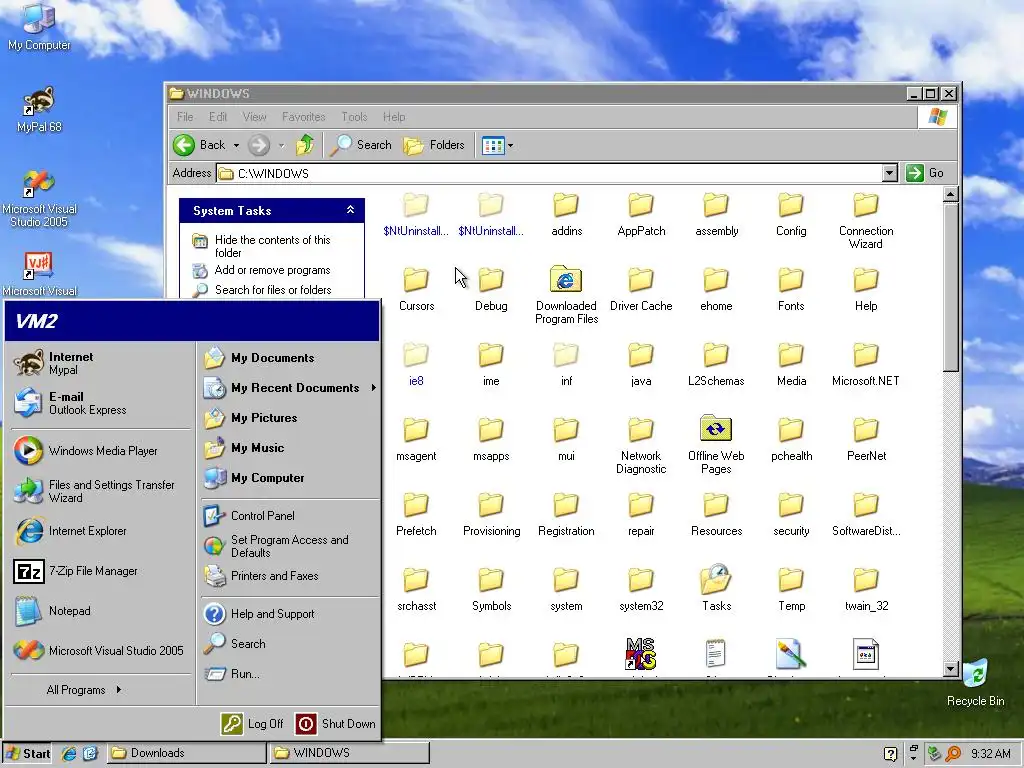Expand the Address bar dropdown
Viewport: 1024px width, 768px height.
coord(889,173)
